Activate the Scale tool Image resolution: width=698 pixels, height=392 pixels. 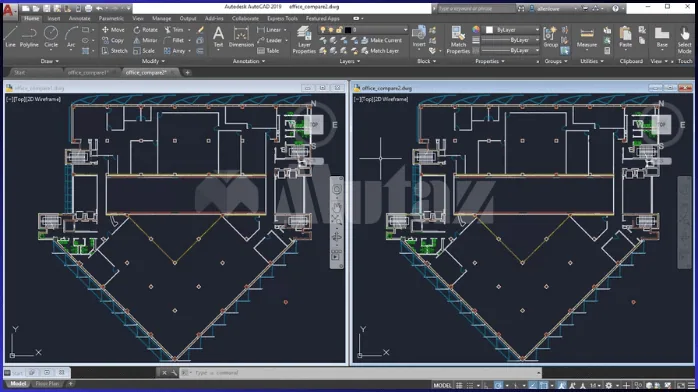pos(144,51)
